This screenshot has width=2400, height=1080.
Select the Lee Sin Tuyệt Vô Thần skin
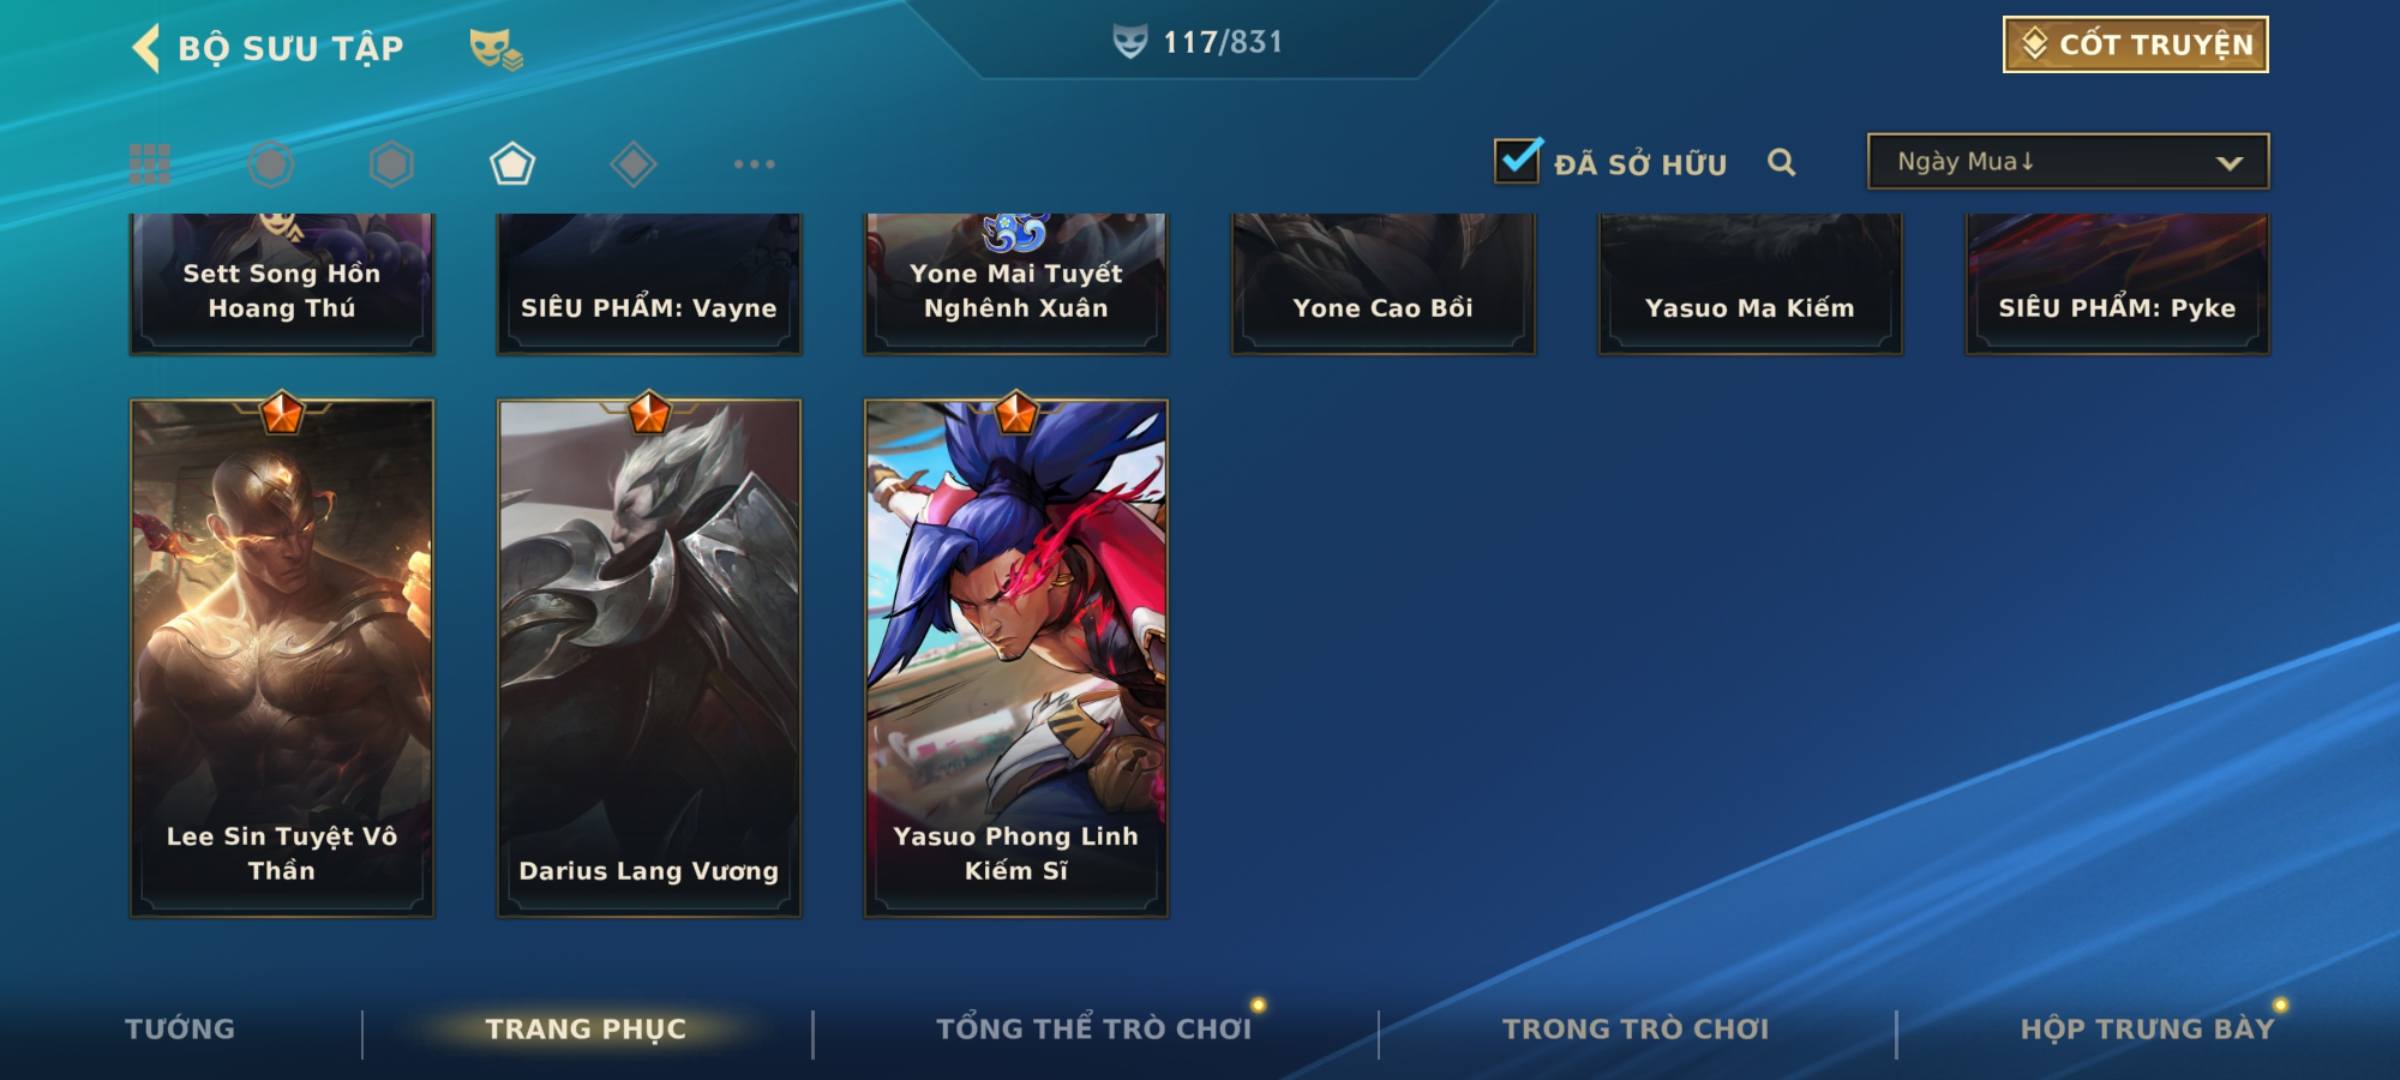(282, 658)
